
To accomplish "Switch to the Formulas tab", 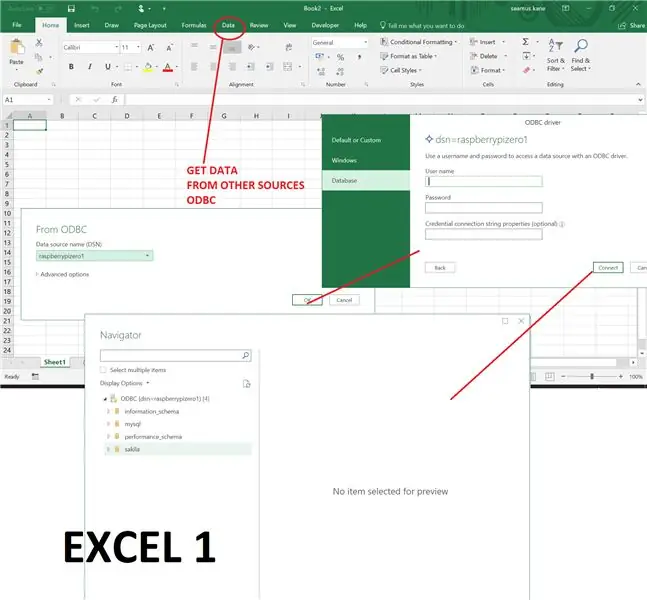I will (194, 25).
